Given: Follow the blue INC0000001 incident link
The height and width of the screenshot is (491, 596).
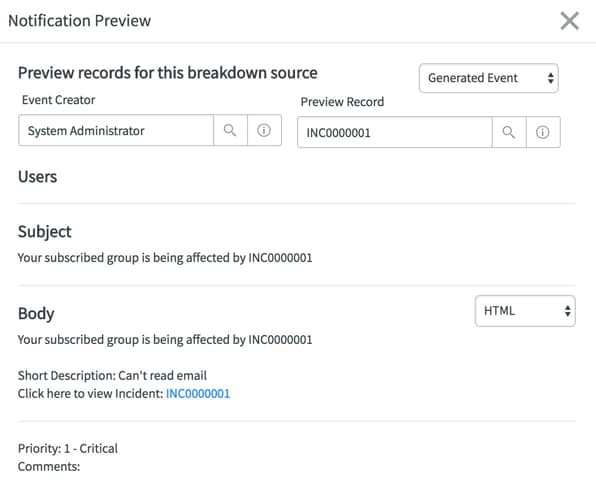Looking at the screenshot, I should tap(198, 393).
